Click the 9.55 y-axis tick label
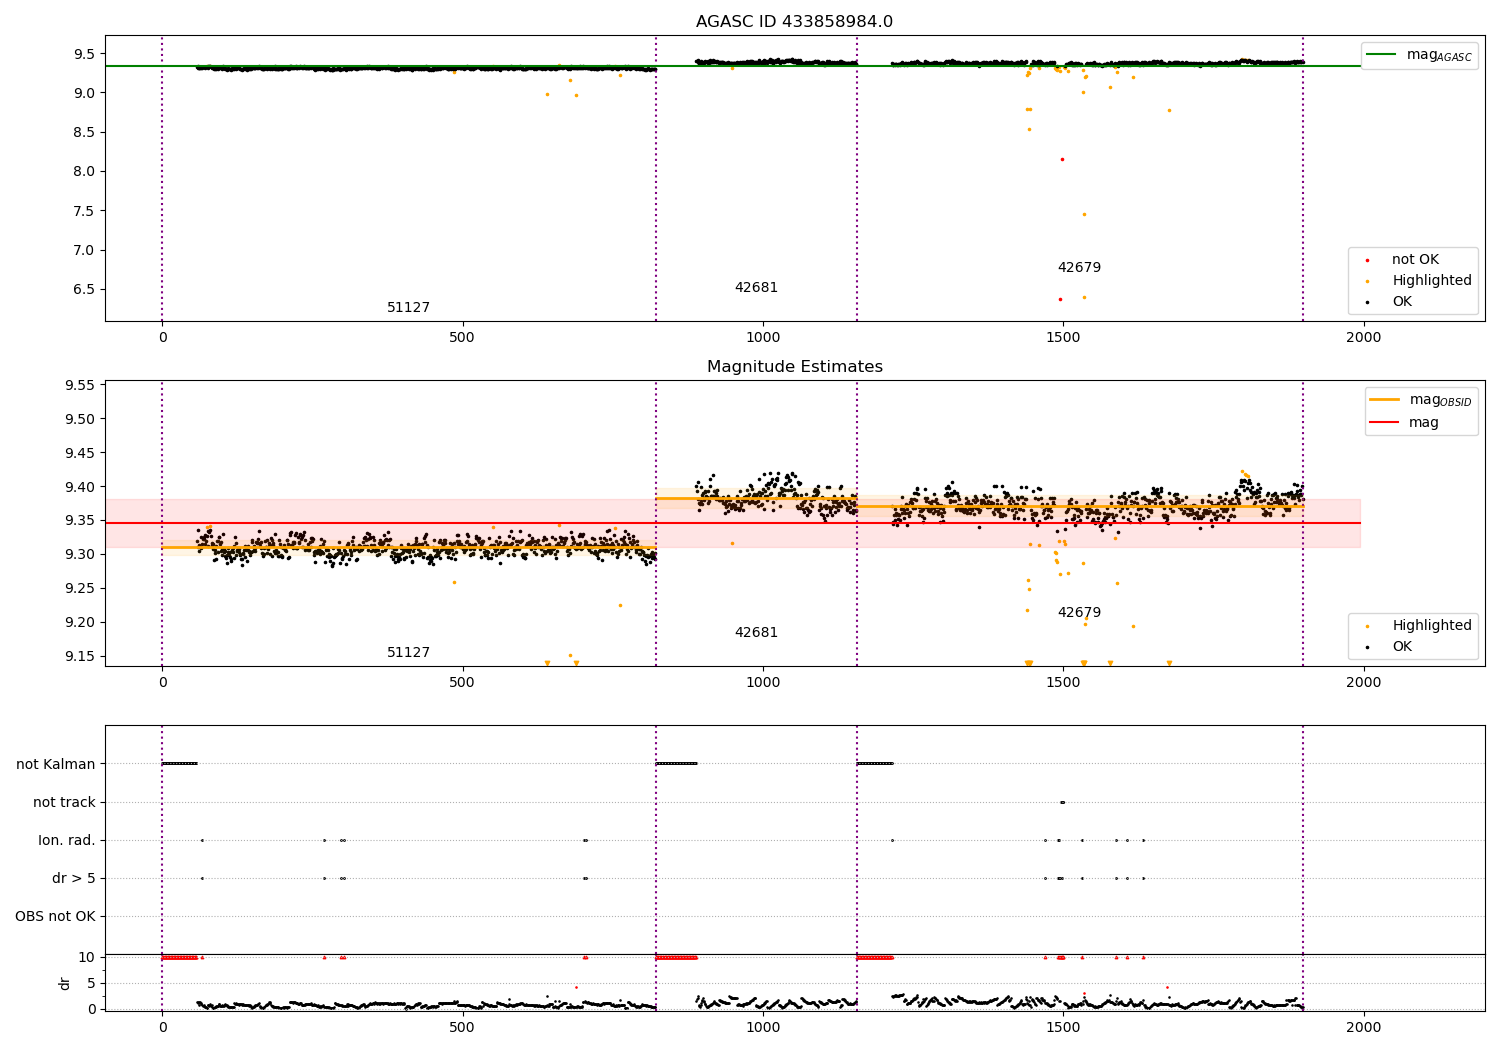Screen dimensions: 1500x1050 pyautogui.click(x=80, y=386)
